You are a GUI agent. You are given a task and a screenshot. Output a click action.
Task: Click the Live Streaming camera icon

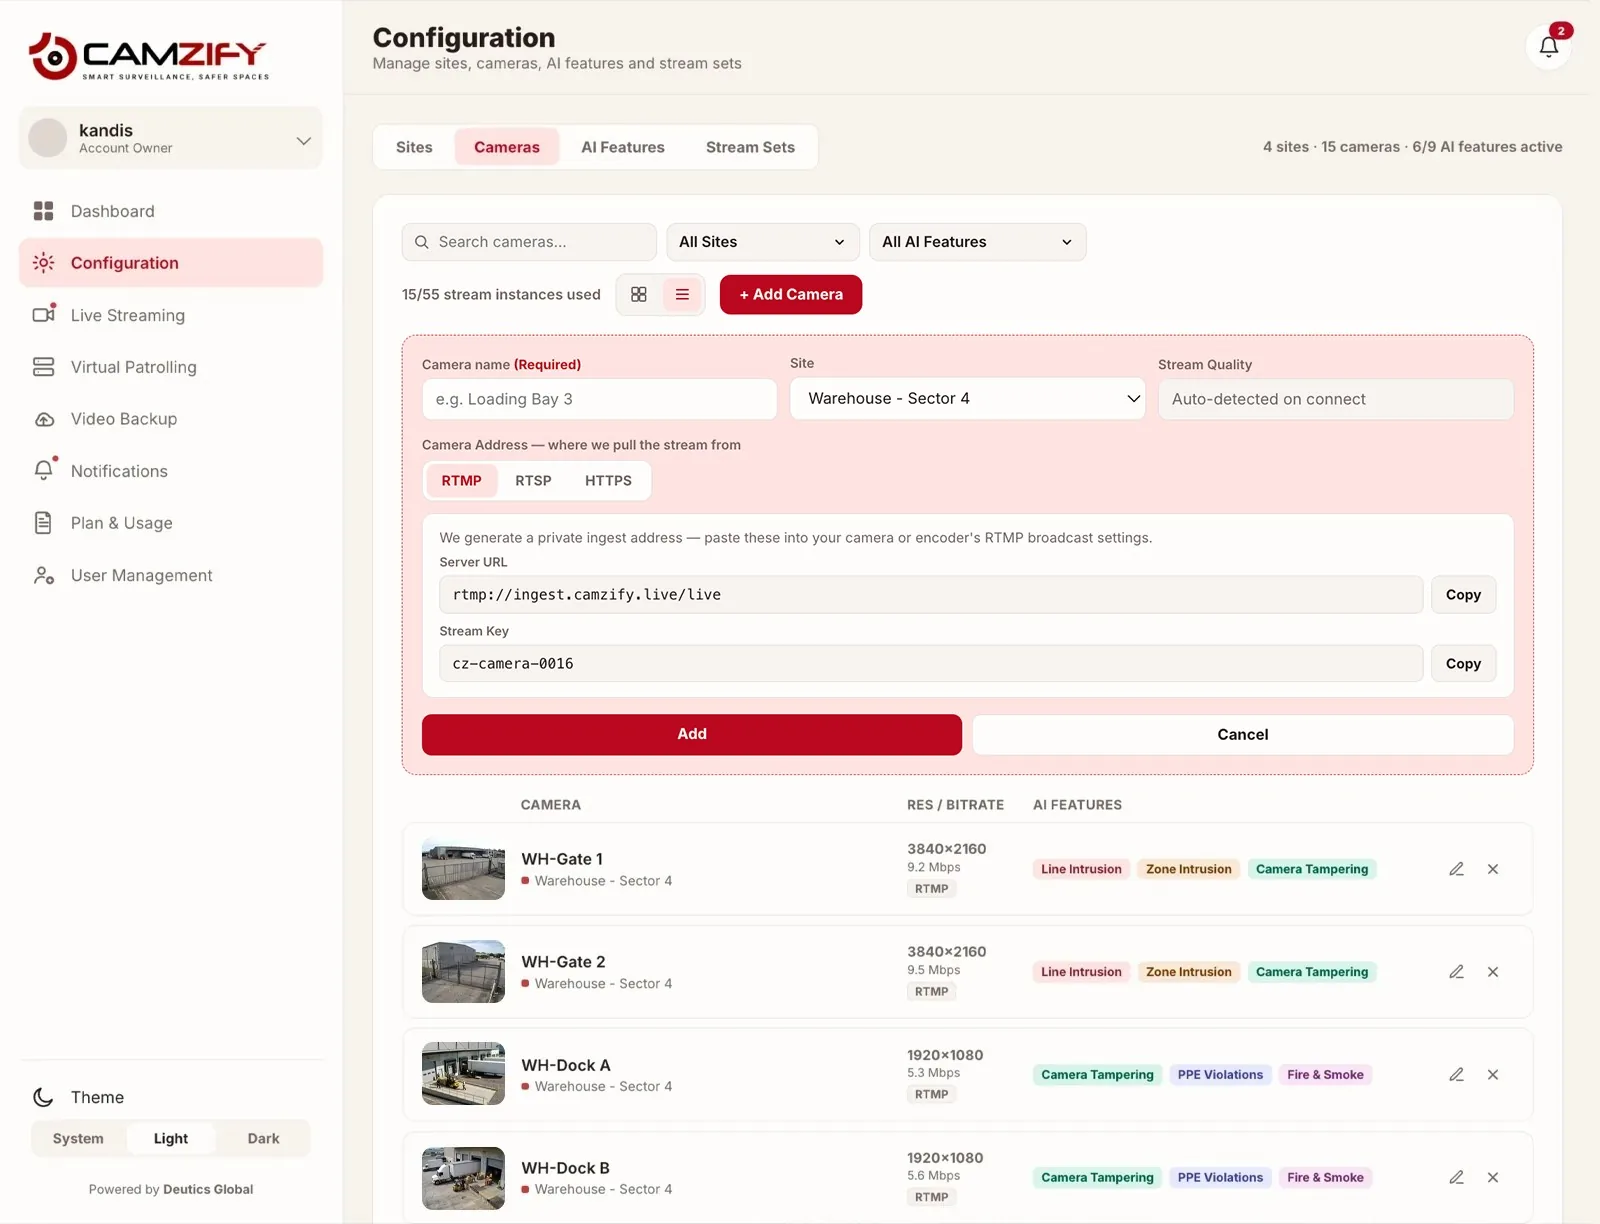coord(44,315)
